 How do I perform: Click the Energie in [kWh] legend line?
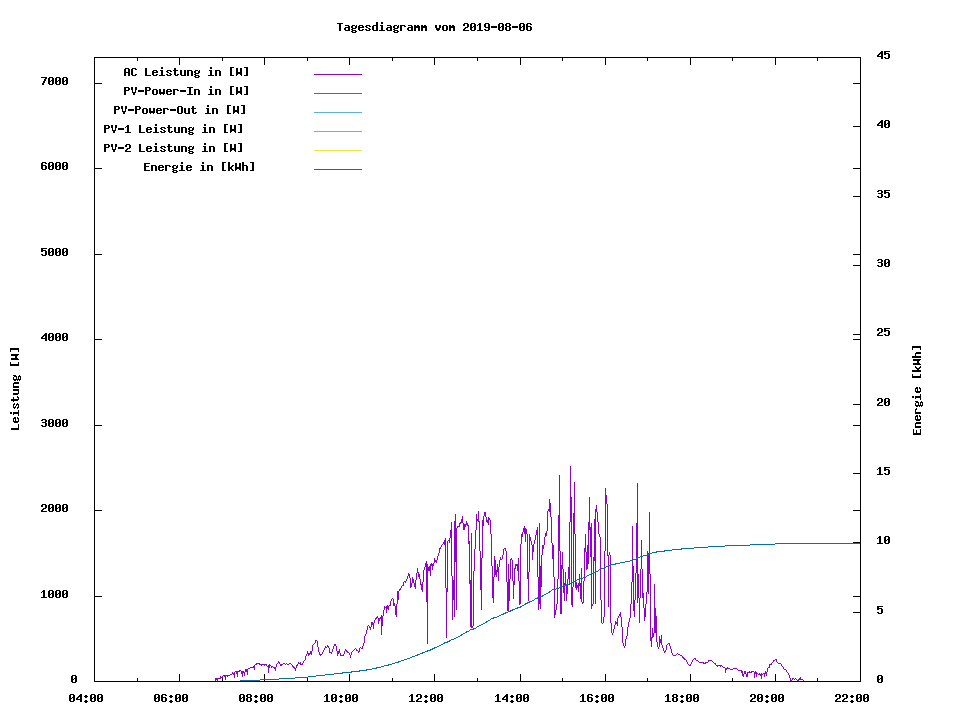pyautogui.click(x=337, y=169)
